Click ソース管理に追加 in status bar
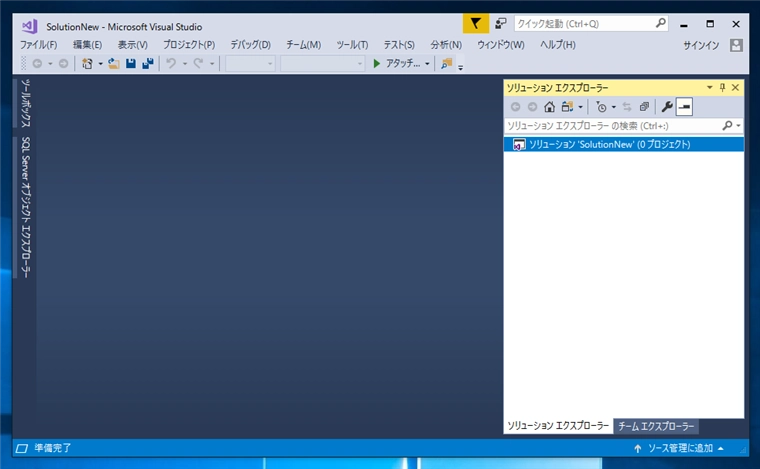 click(679, 448)
